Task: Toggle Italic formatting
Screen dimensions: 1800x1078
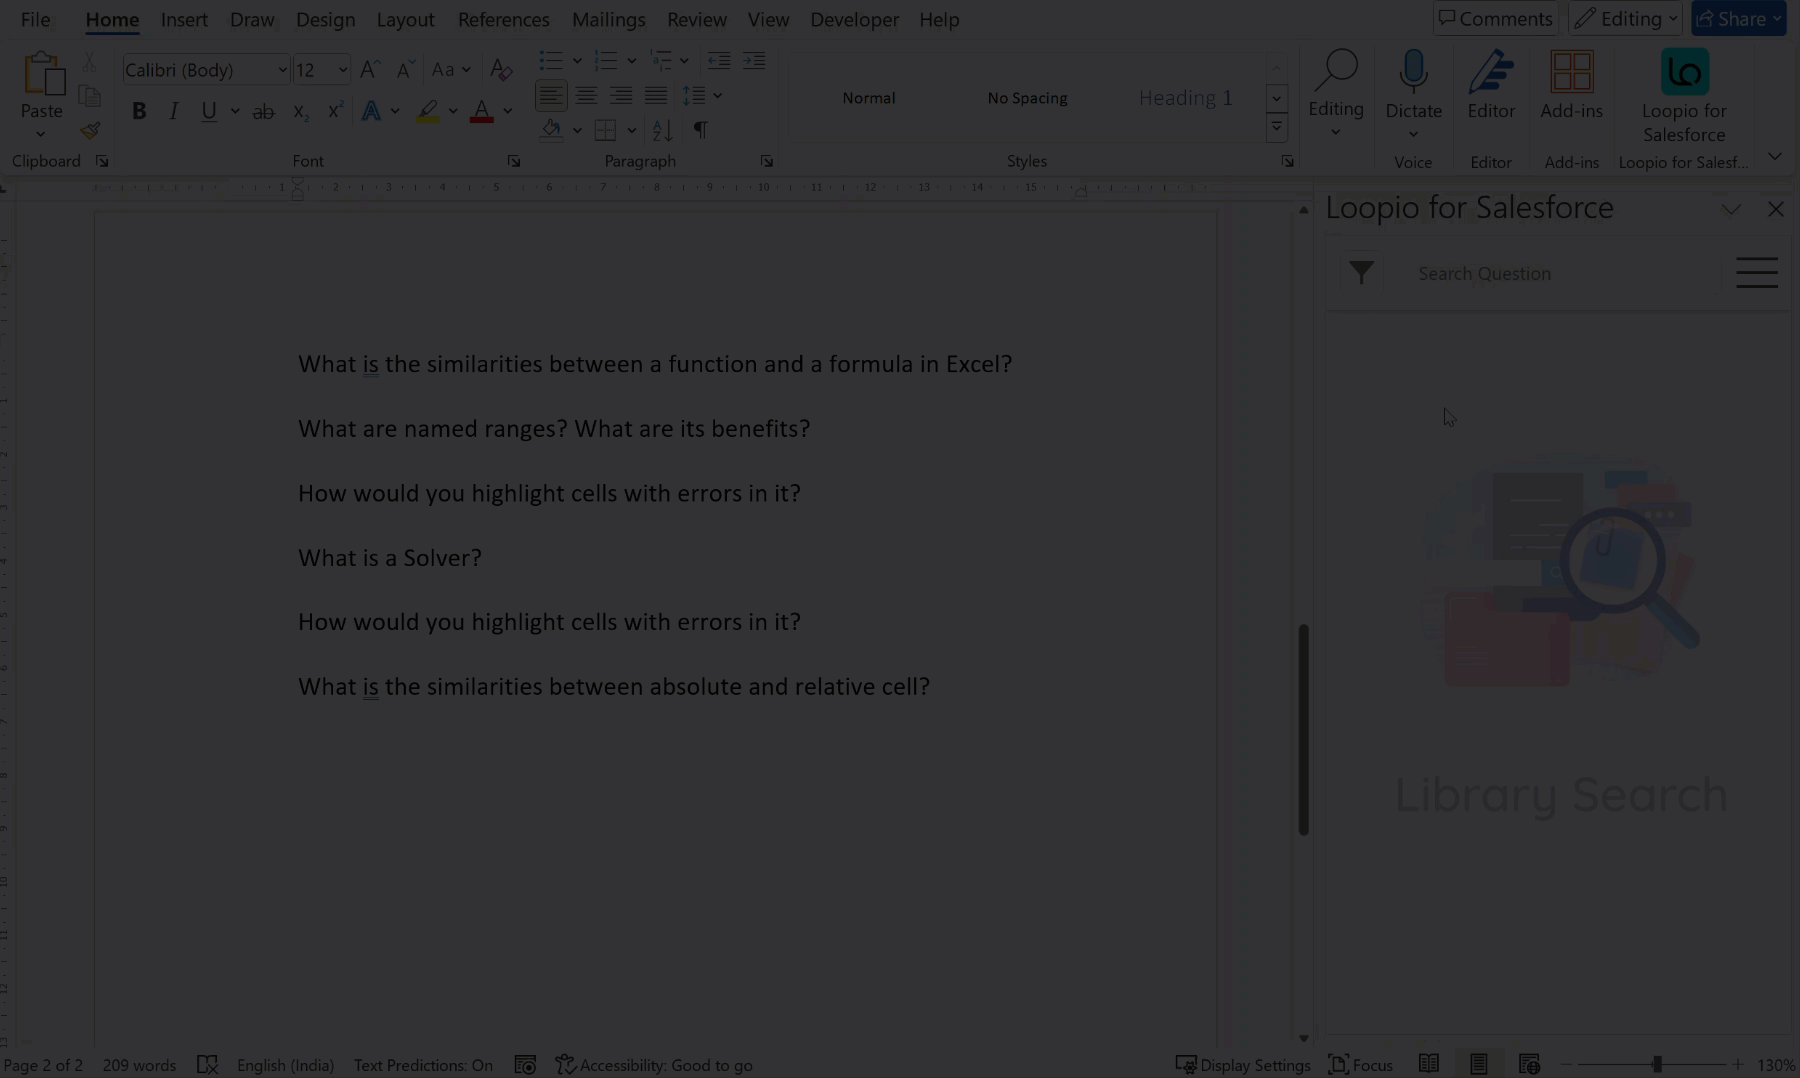Action: coord(174,111)
